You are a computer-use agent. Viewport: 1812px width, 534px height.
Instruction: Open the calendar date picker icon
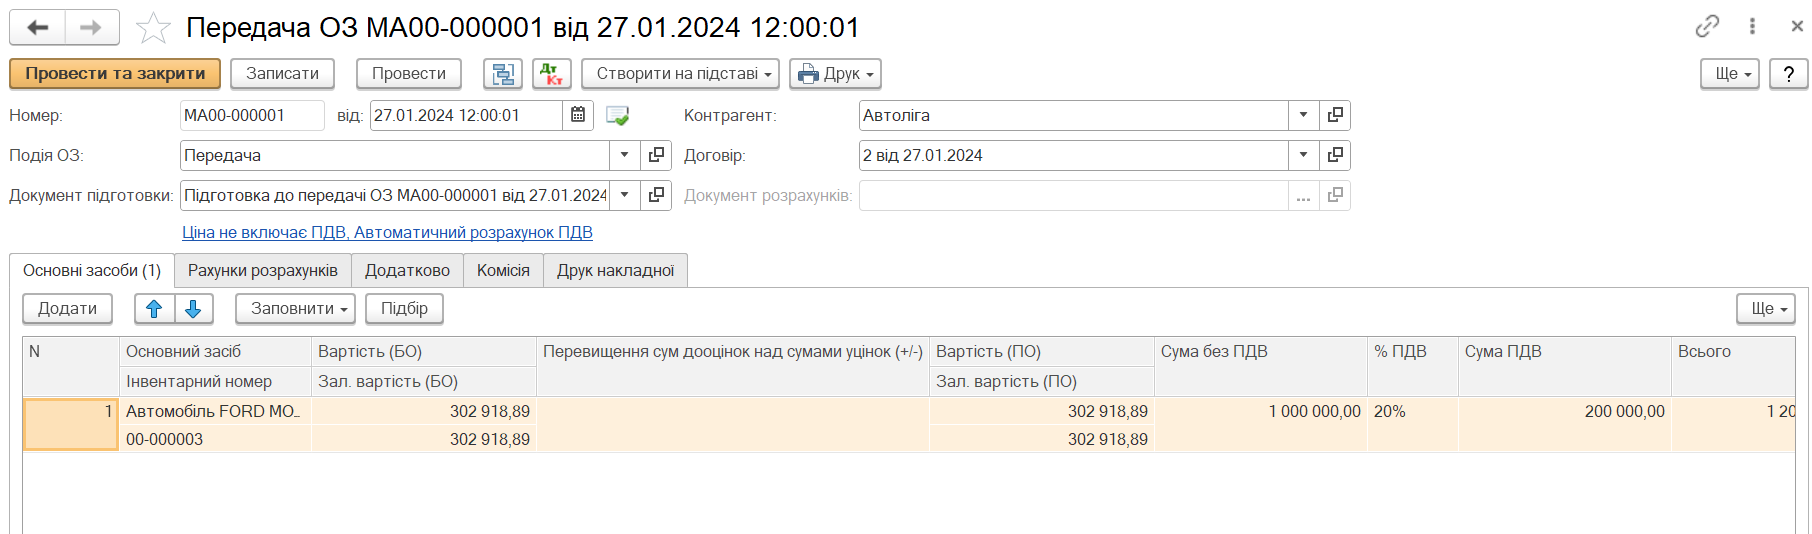pyautogui.click(x=578, y=115)
